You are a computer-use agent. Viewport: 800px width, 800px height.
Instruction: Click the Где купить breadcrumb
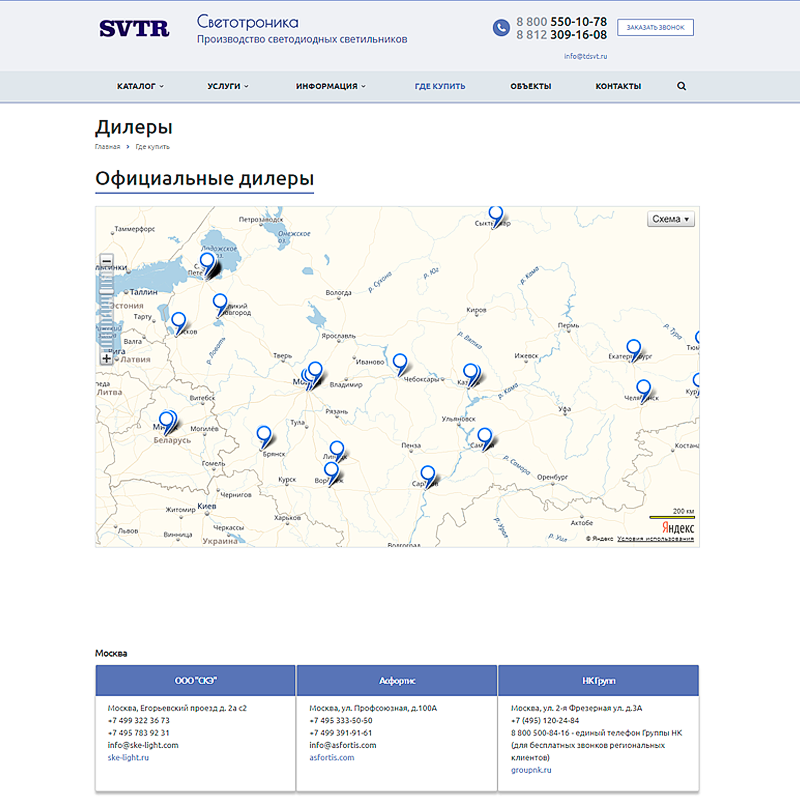pos(152,147)
